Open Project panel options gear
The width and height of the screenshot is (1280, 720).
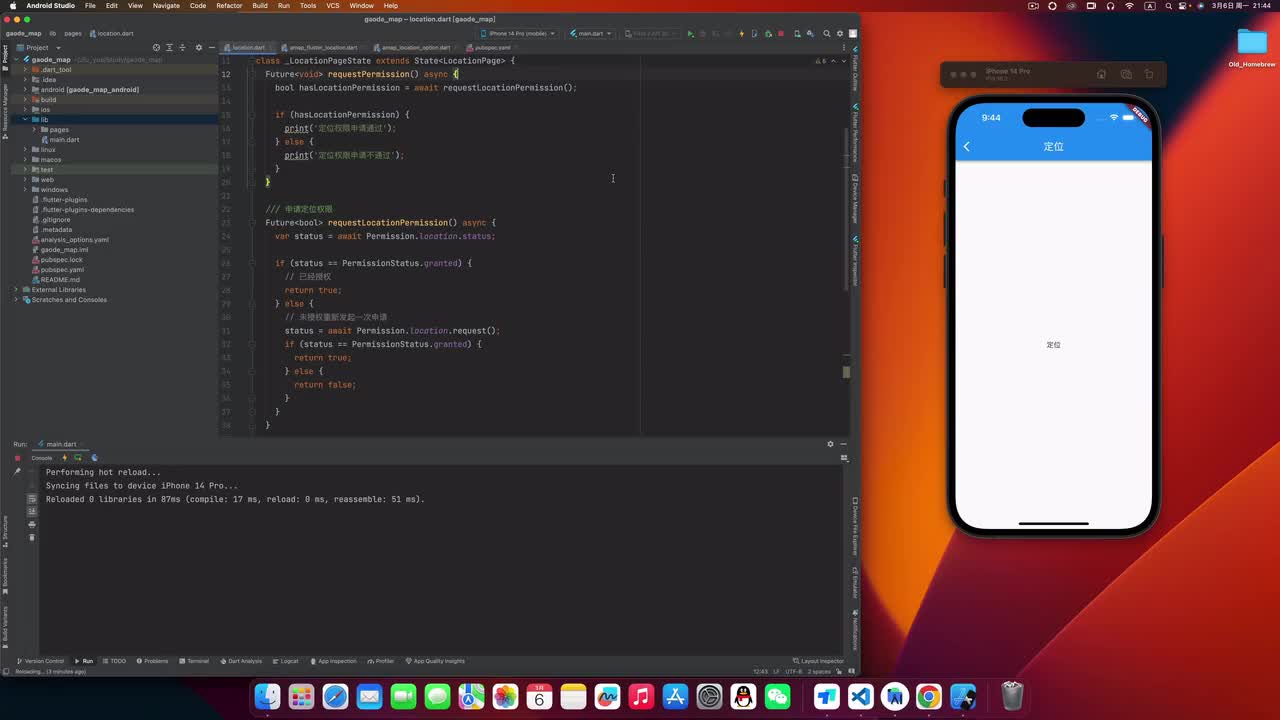tap(198, 47)
